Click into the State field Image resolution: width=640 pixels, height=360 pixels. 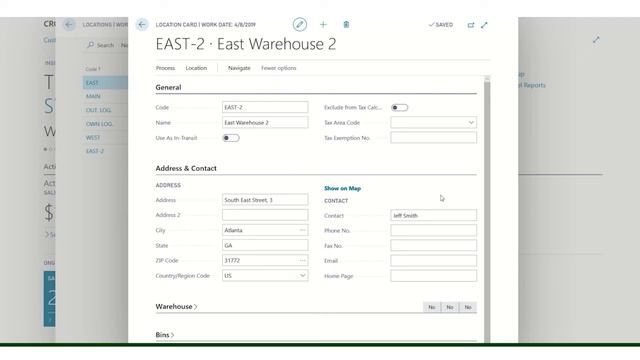tap(265, 245)
